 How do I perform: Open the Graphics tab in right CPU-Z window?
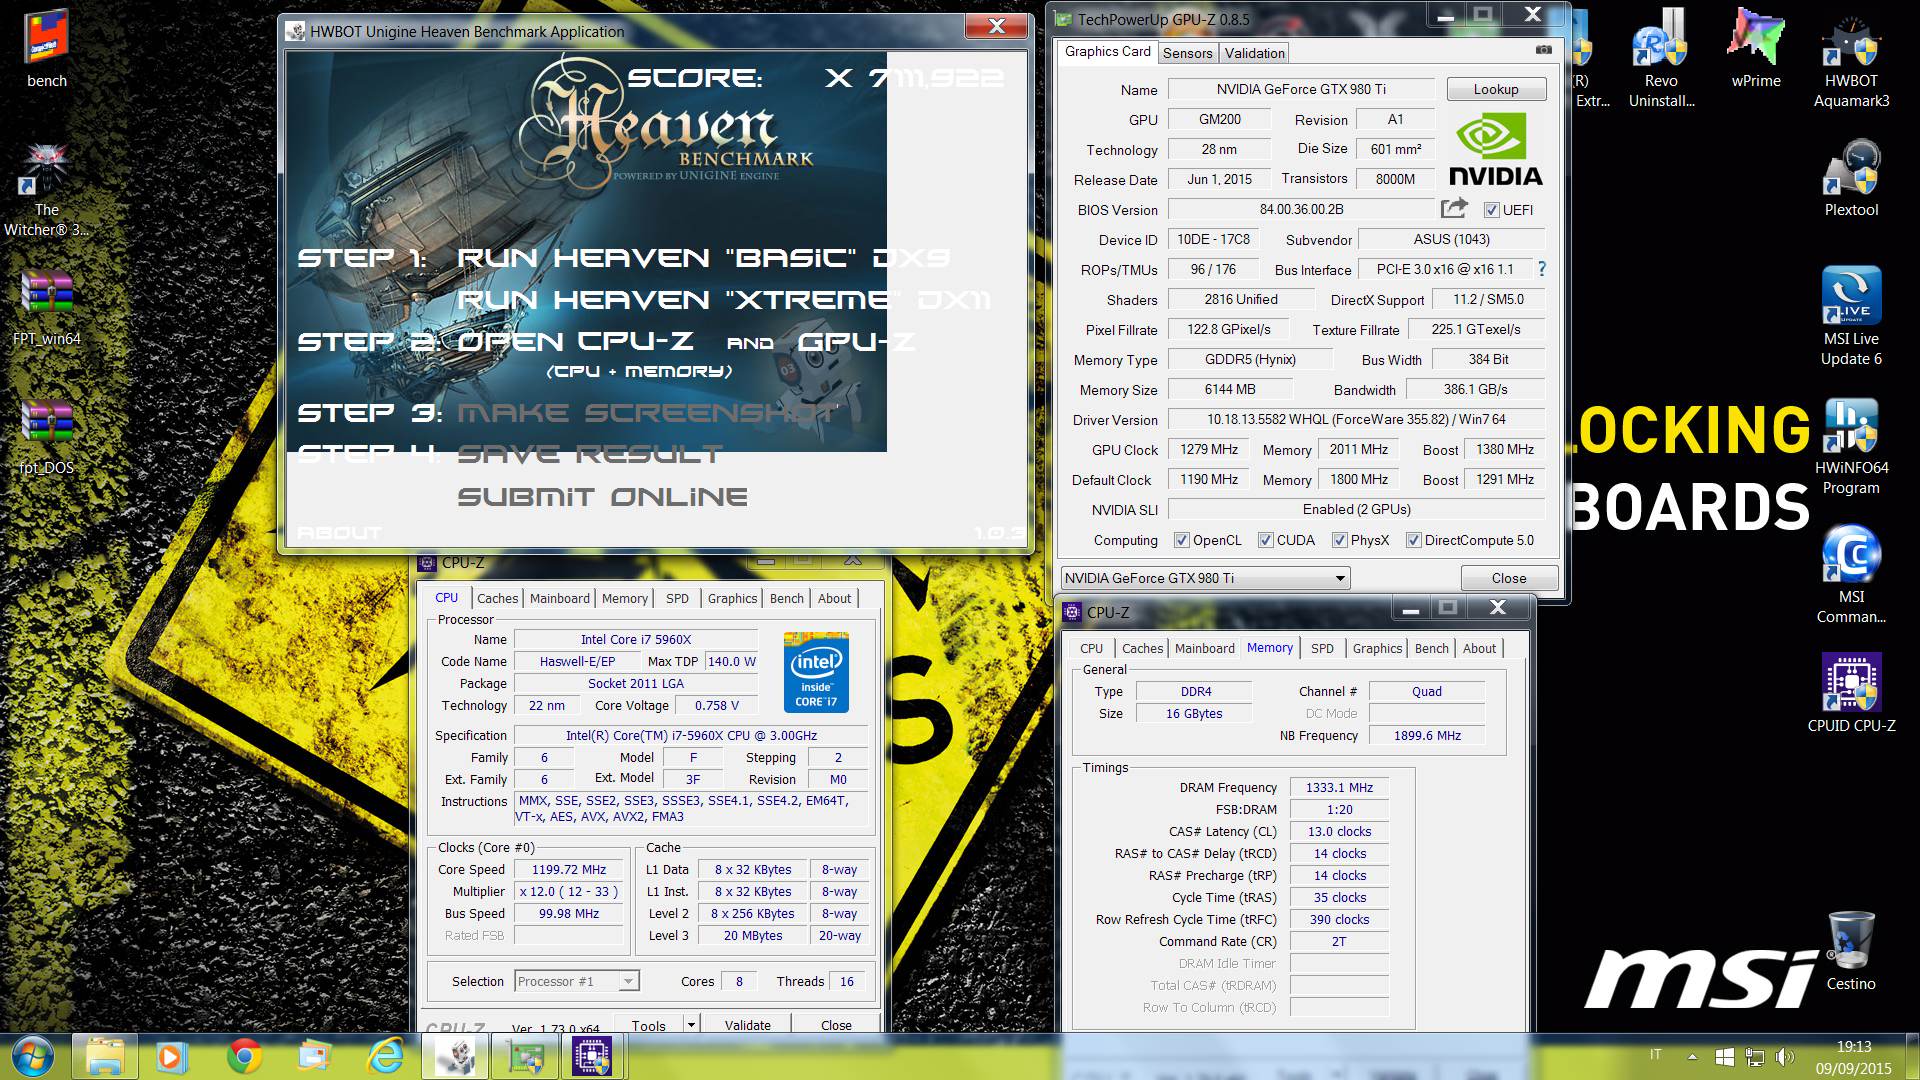pos(1377,648)
